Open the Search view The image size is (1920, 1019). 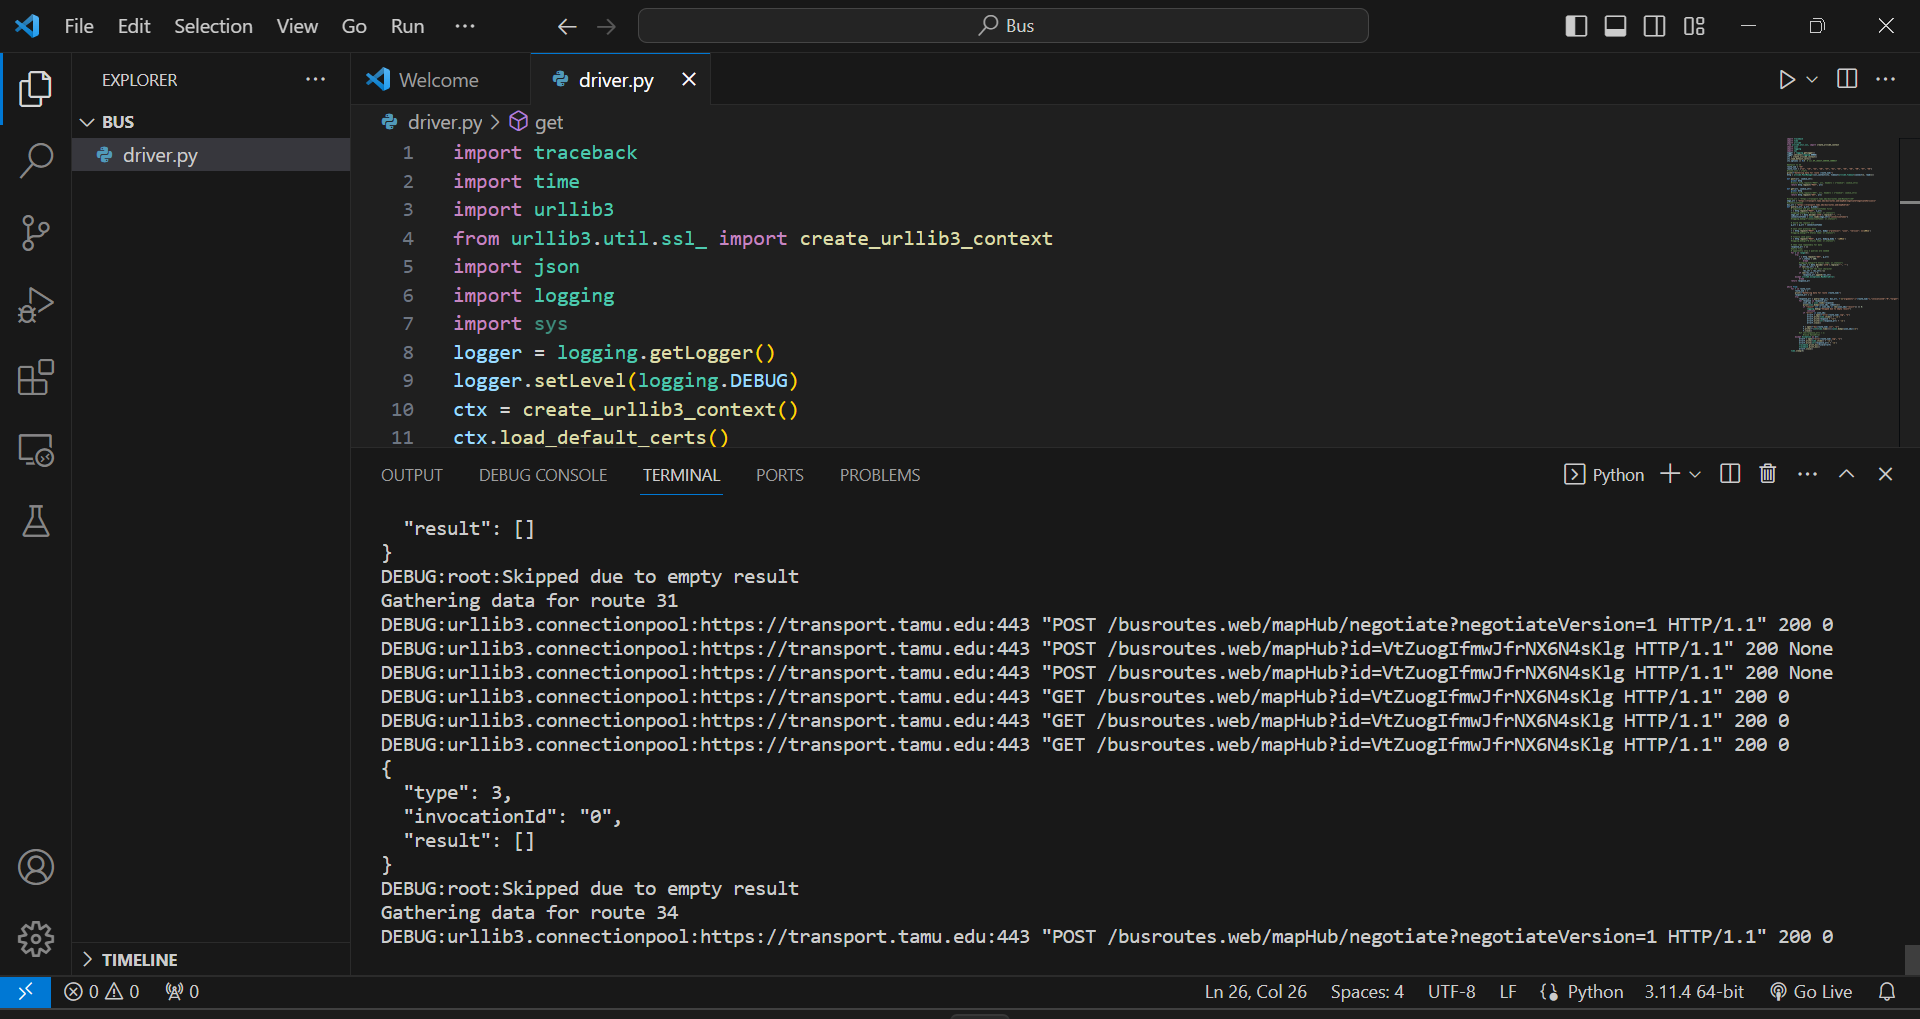click(36, 160)
